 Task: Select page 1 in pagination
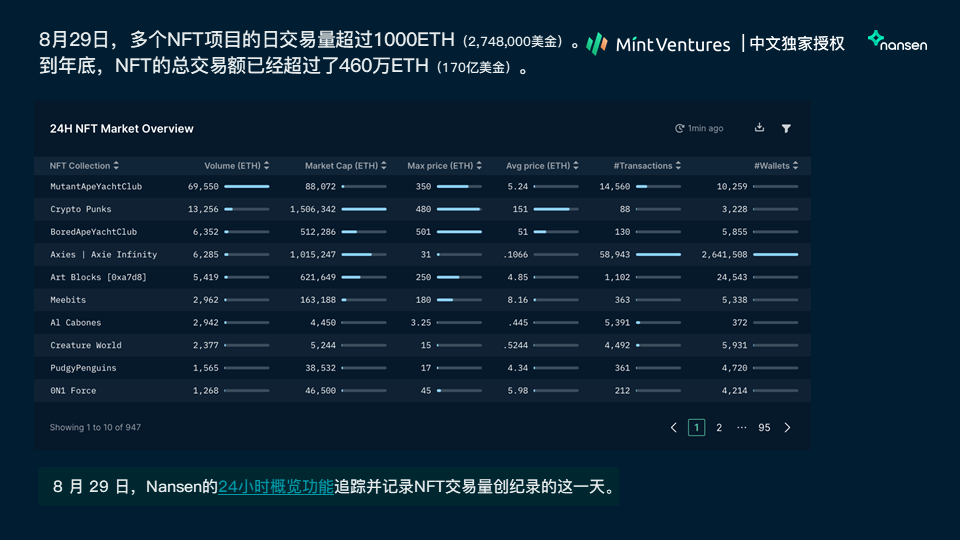click(x=696, y=427)
